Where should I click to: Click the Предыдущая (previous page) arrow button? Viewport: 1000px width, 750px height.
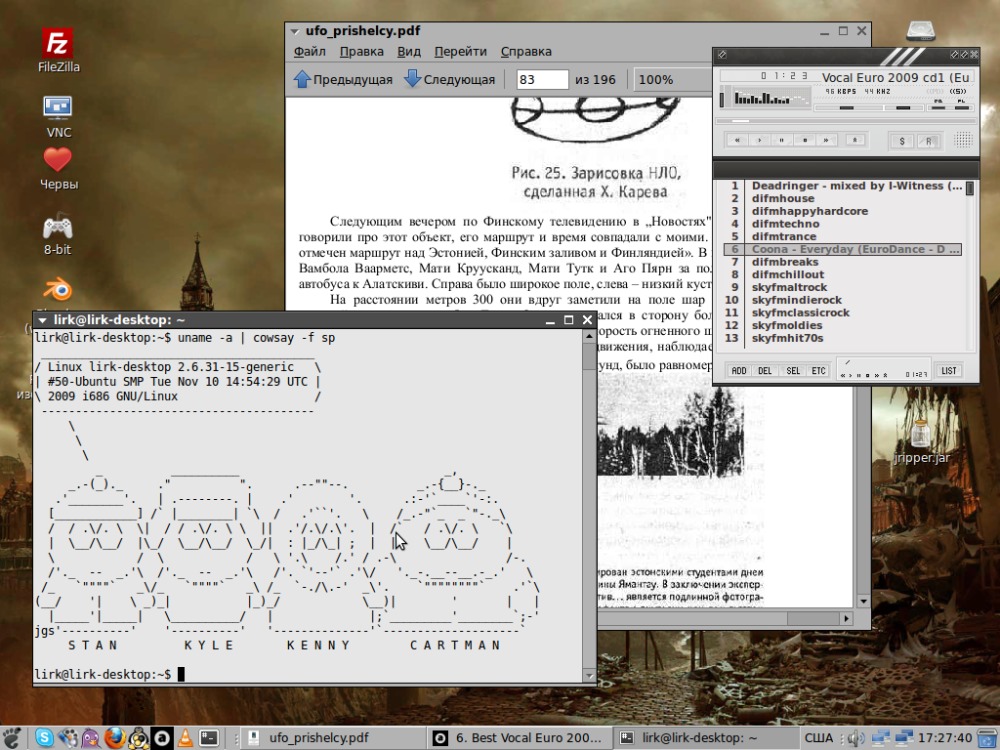(343, 80)
